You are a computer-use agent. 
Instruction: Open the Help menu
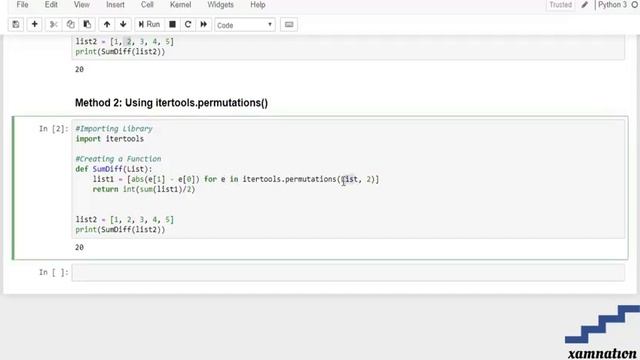coord(258,5)
